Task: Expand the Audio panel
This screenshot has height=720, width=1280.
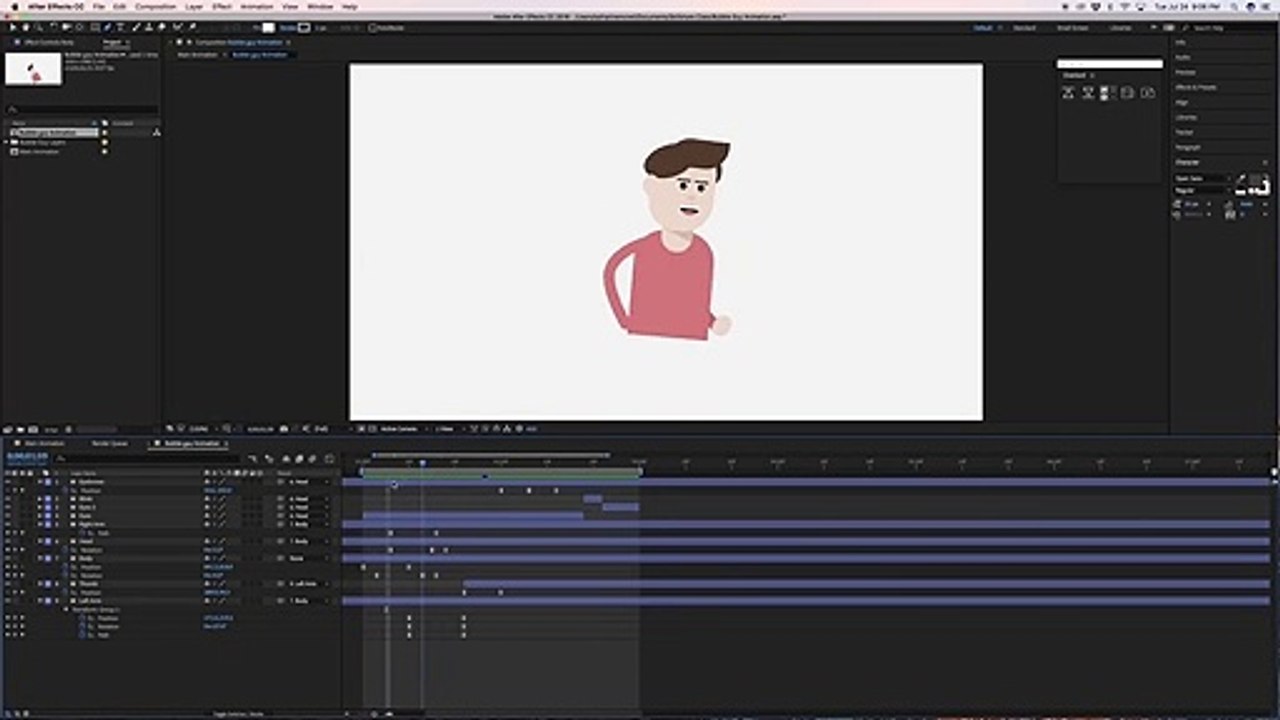Action: coord(1183,57)
